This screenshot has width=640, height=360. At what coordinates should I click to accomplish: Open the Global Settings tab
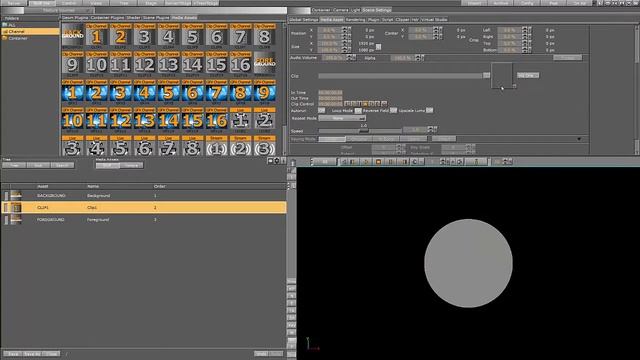click(x=304, y=20)
